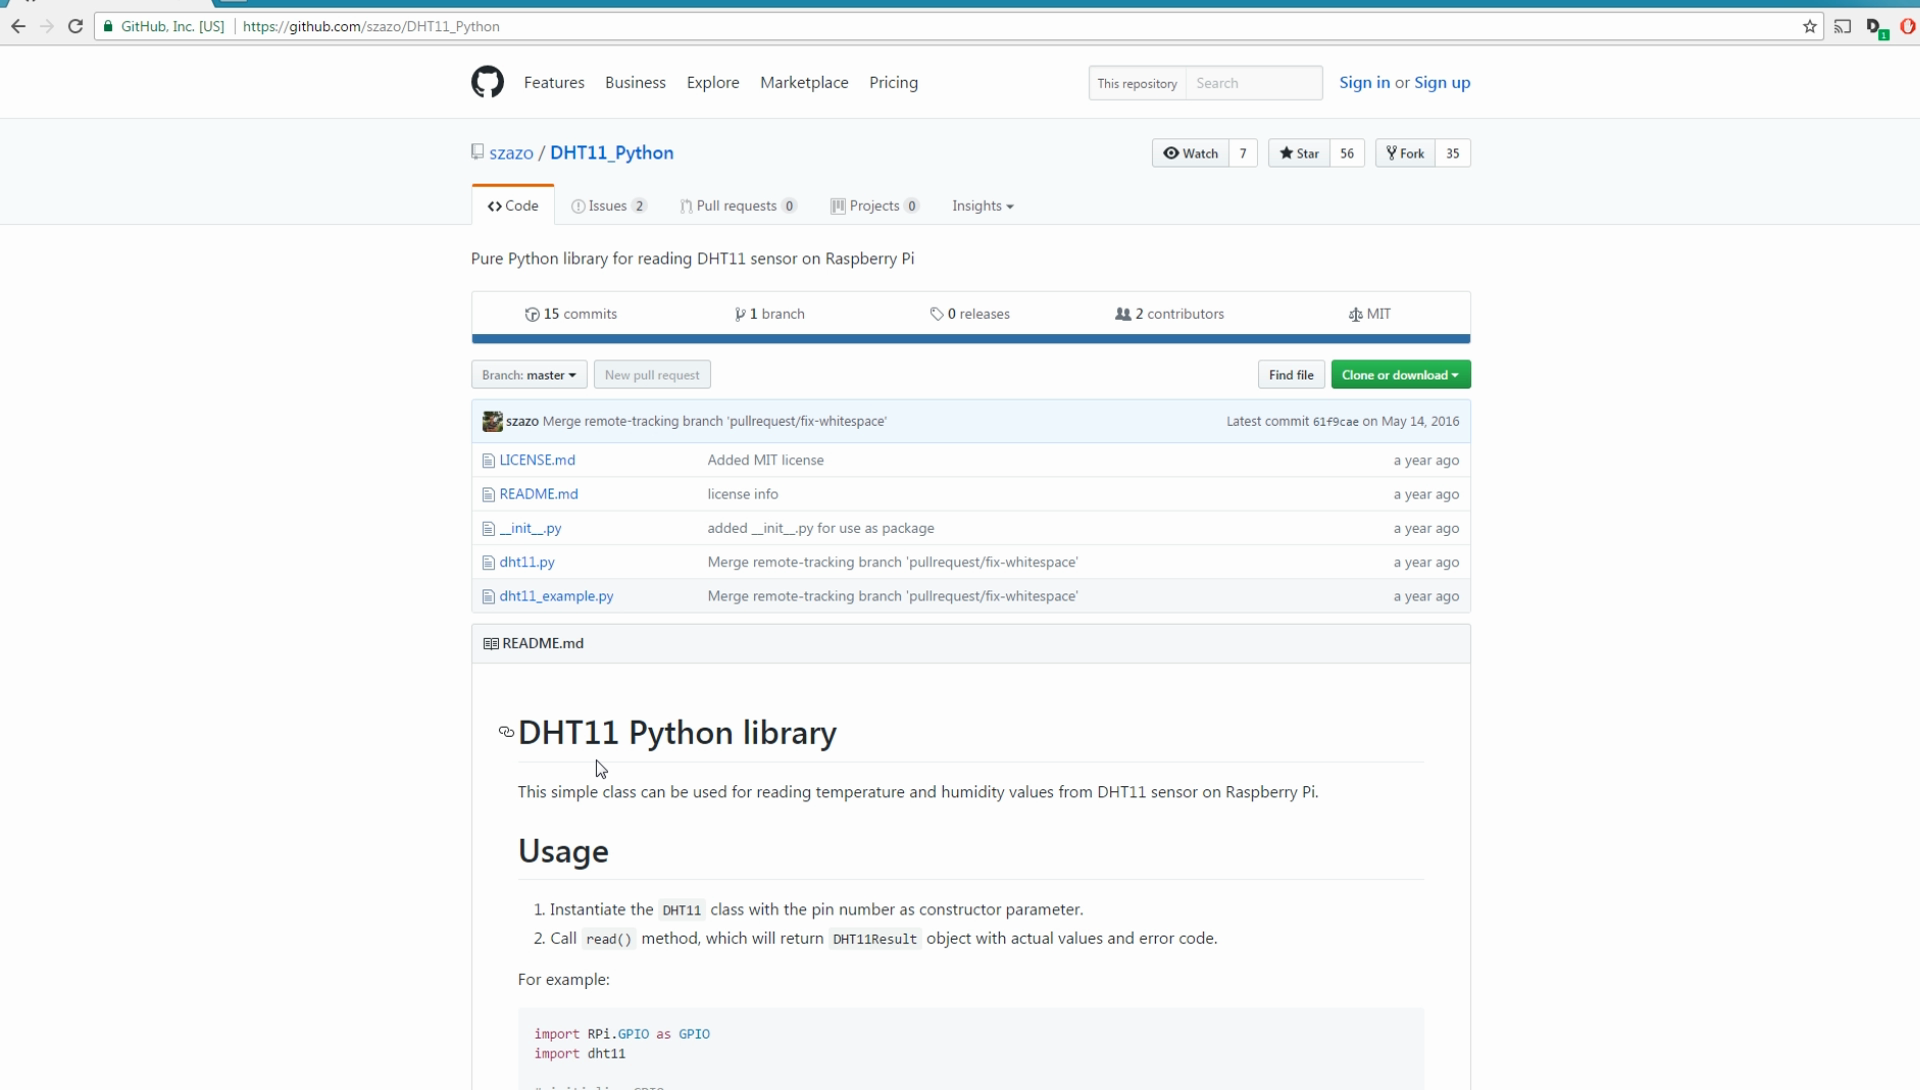
Task: Open dht11_example.py file
Action: tap(556, 596)
